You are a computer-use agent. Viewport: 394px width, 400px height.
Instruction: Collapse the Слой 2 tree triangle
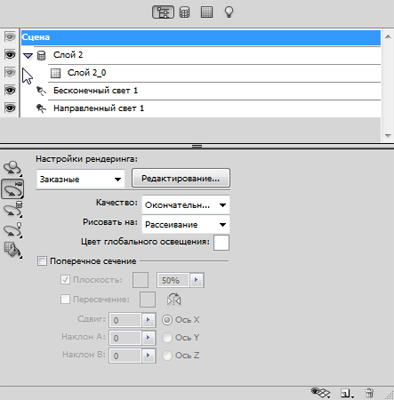(x=28, y=56)
